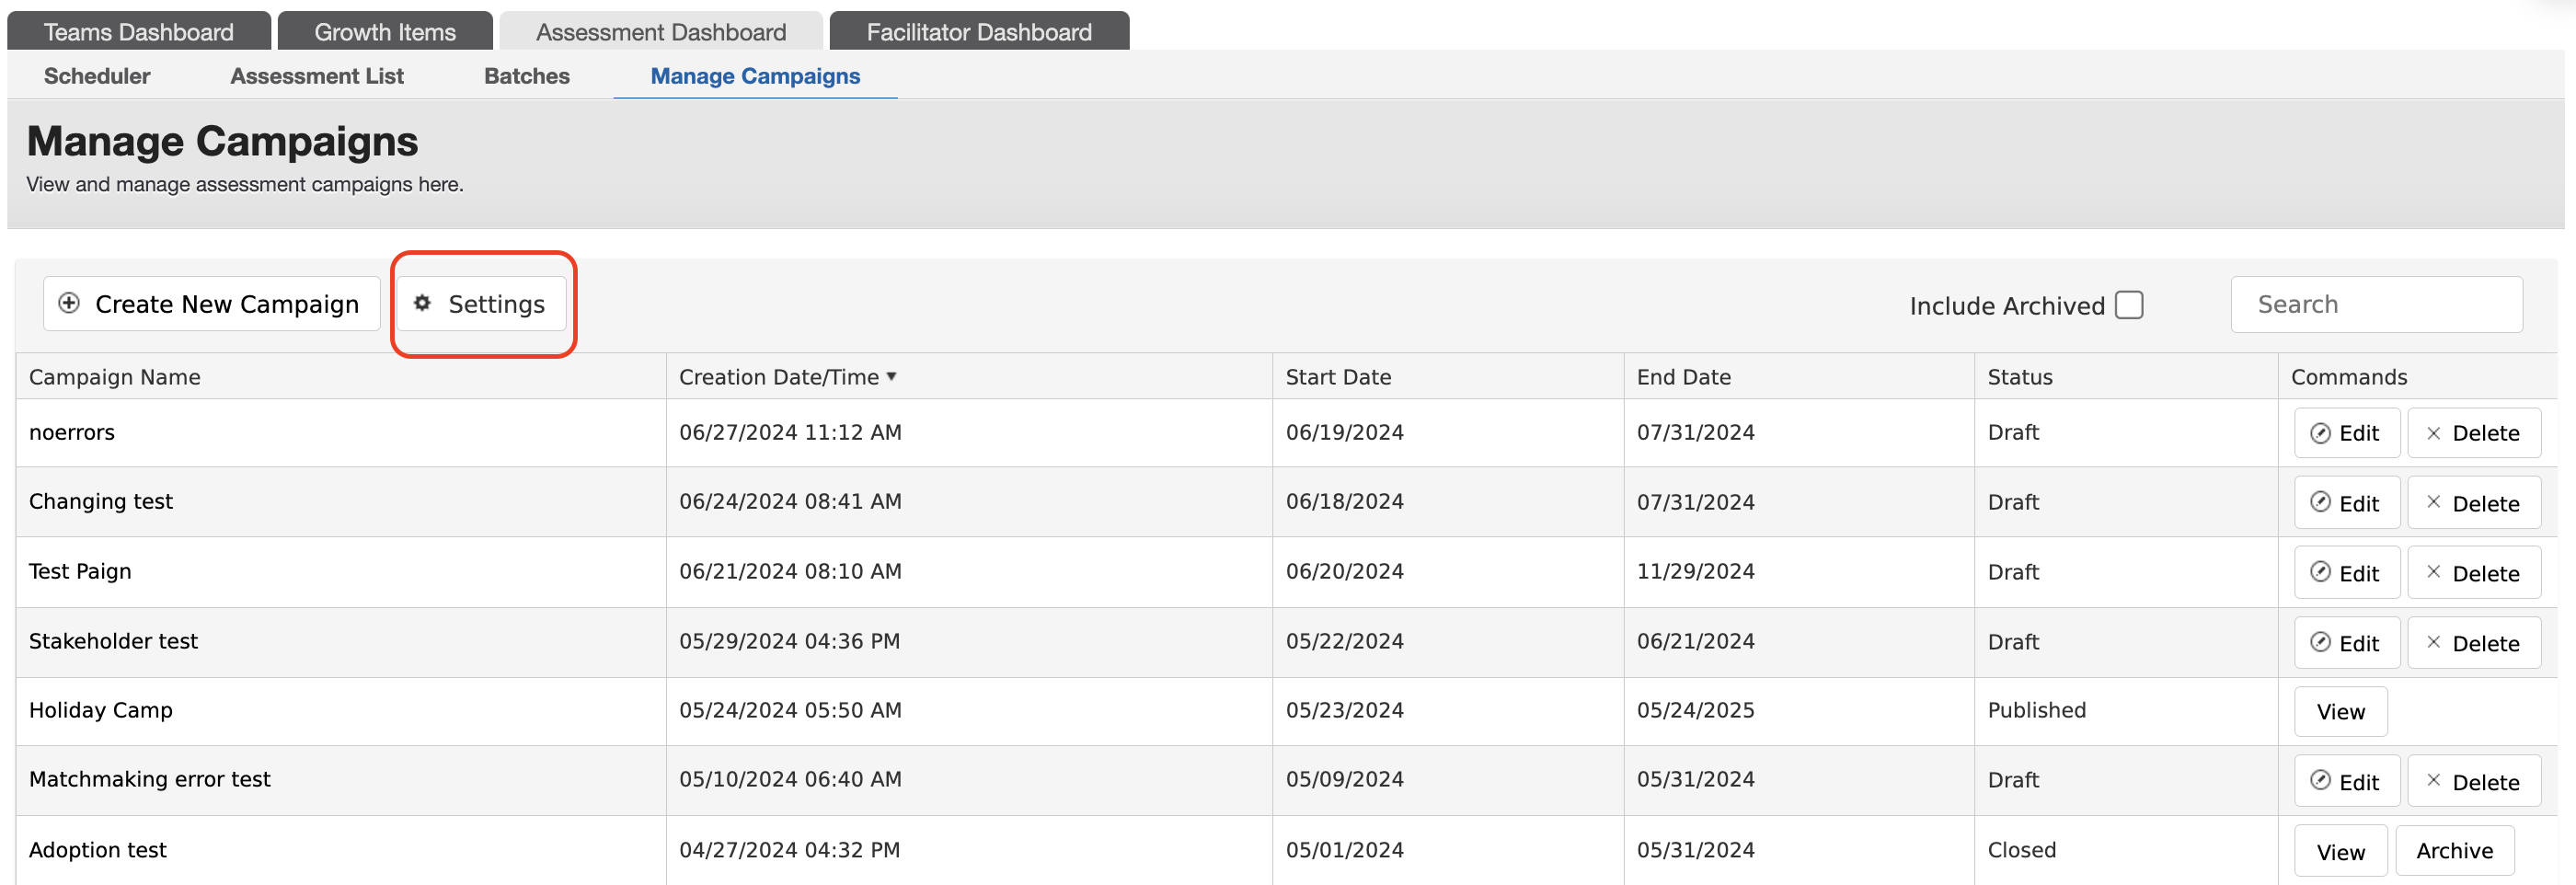
Task: Click Closed status of Adoption test
Action: [2021, 850]
